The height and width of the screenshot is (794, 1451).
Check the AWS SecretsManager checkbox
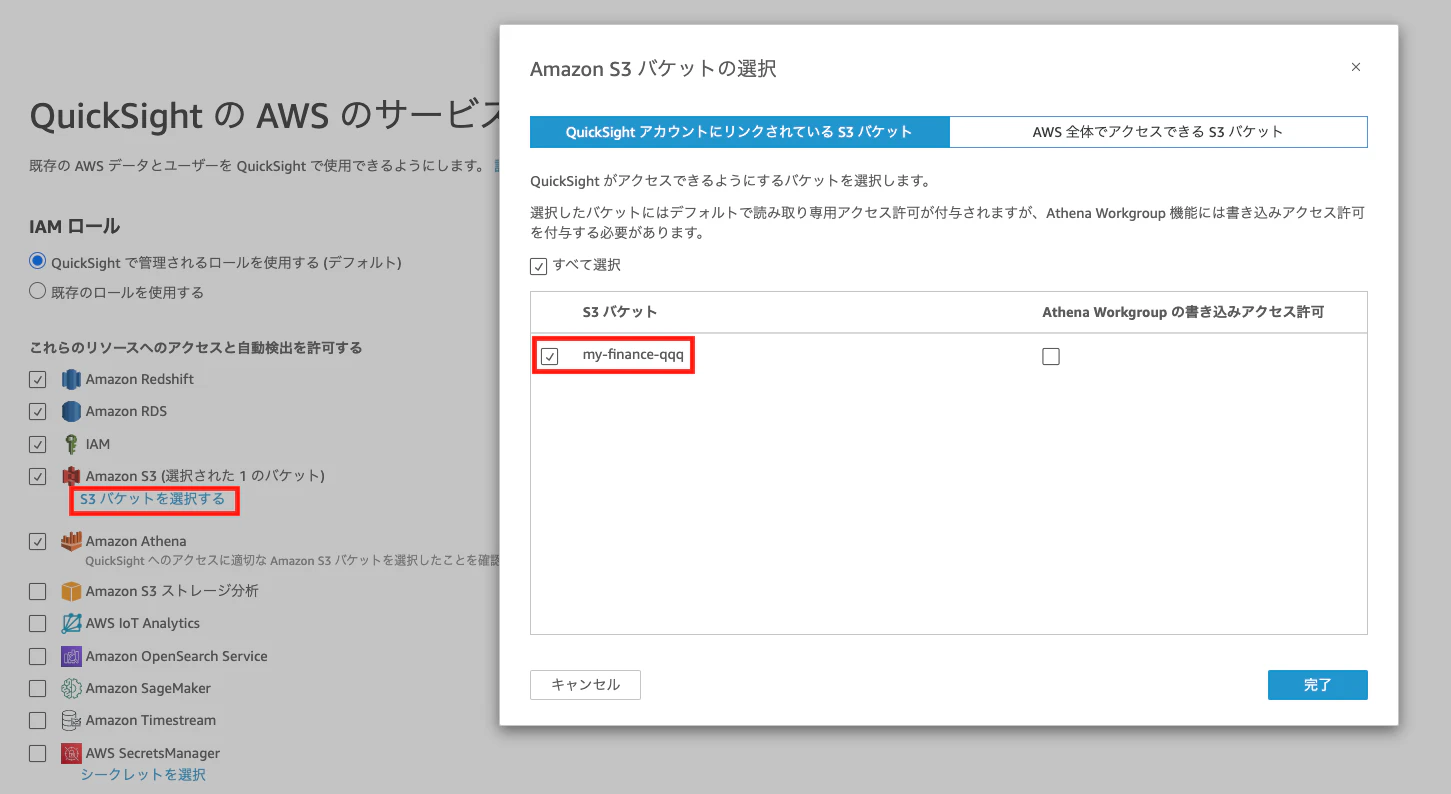pyautogui.click(x=38, y=753)
